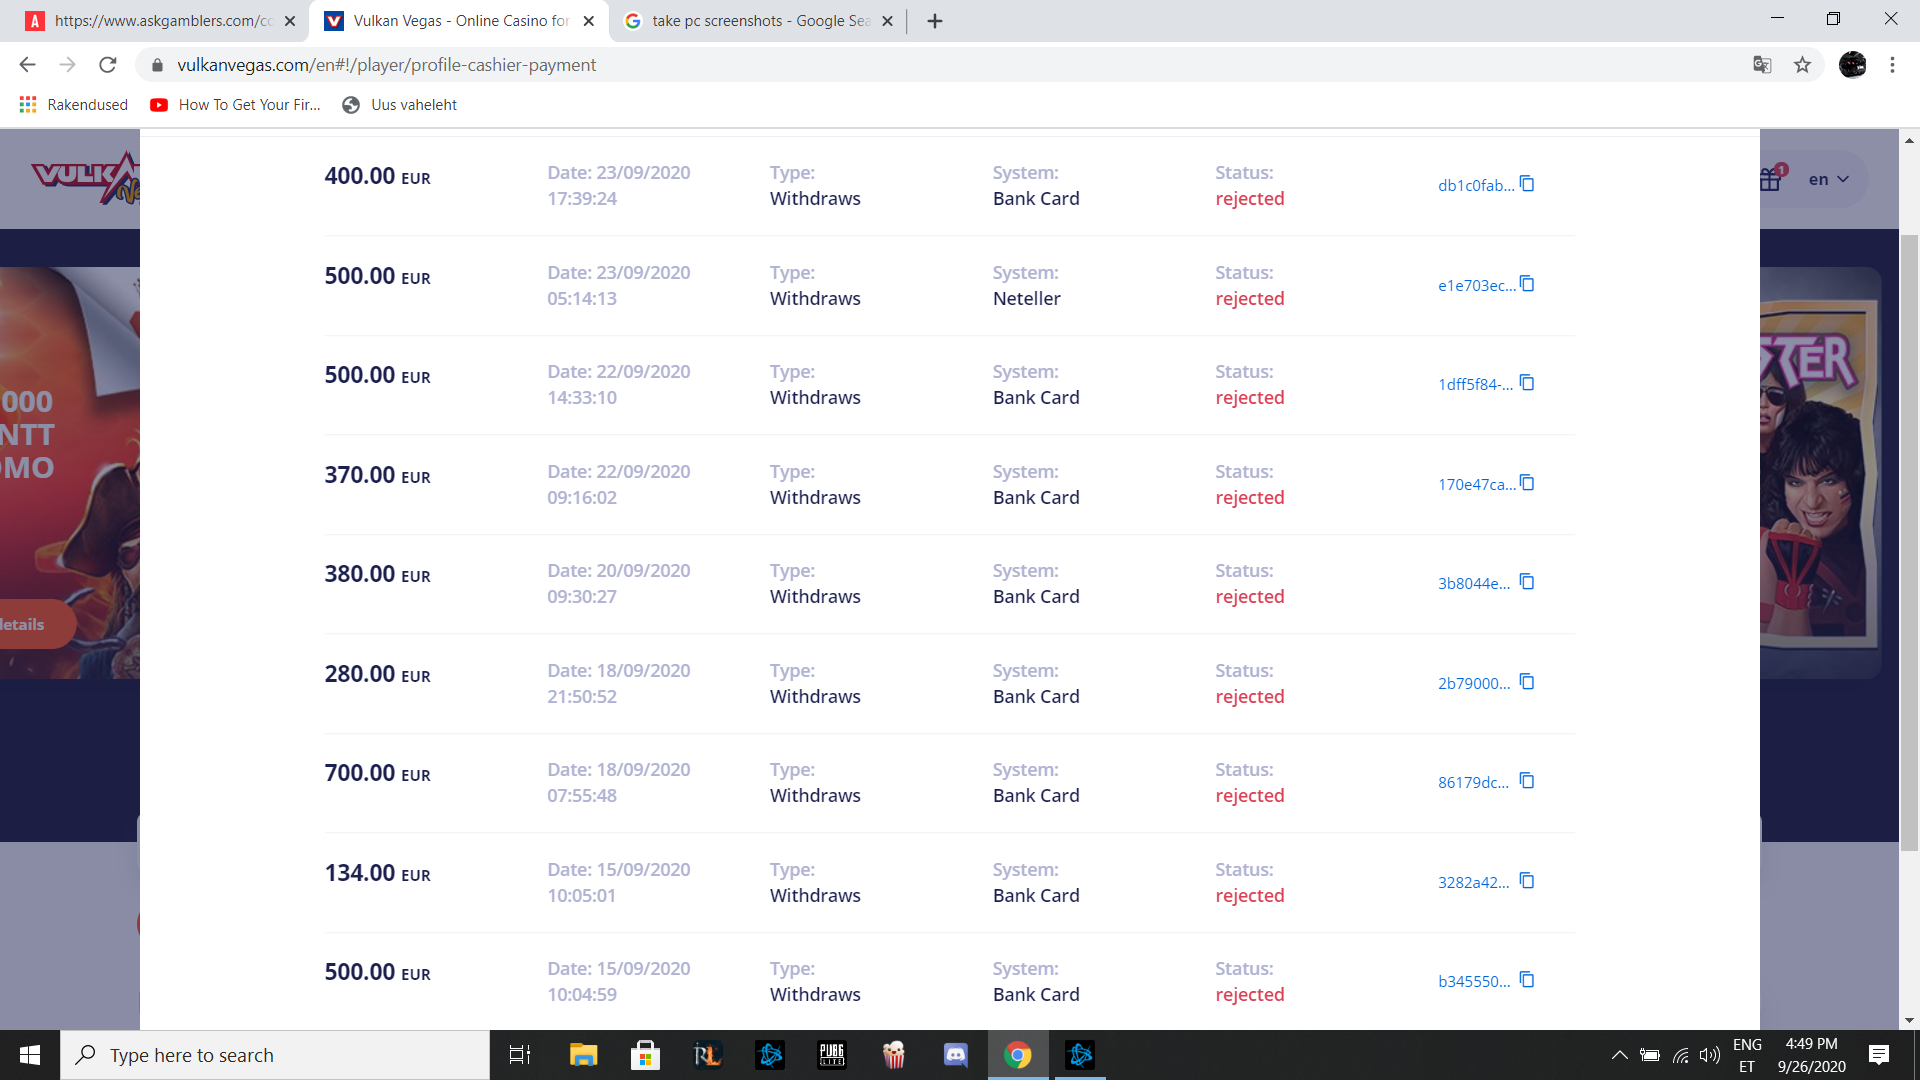Viewport: 1920px width, 1080px height.
Task: Copy transaction ID e1e703ec
Action: point(1527,284)
